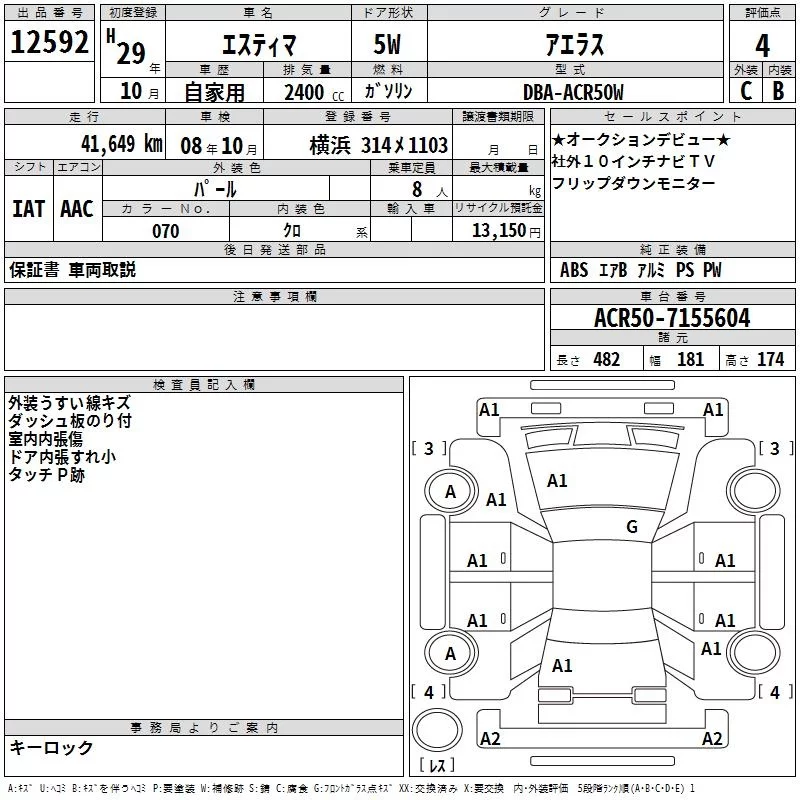Image resolution: width=800 pixels, height=800 pixels.
Task: Select the exterior grade C cell
Action: pos(745,91)
